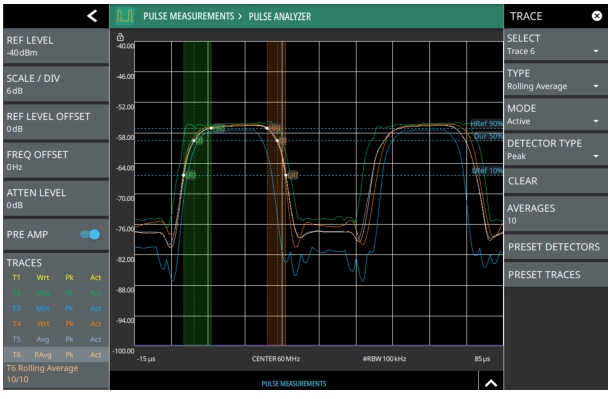Select trace T2 Max row

pos(56,293)
